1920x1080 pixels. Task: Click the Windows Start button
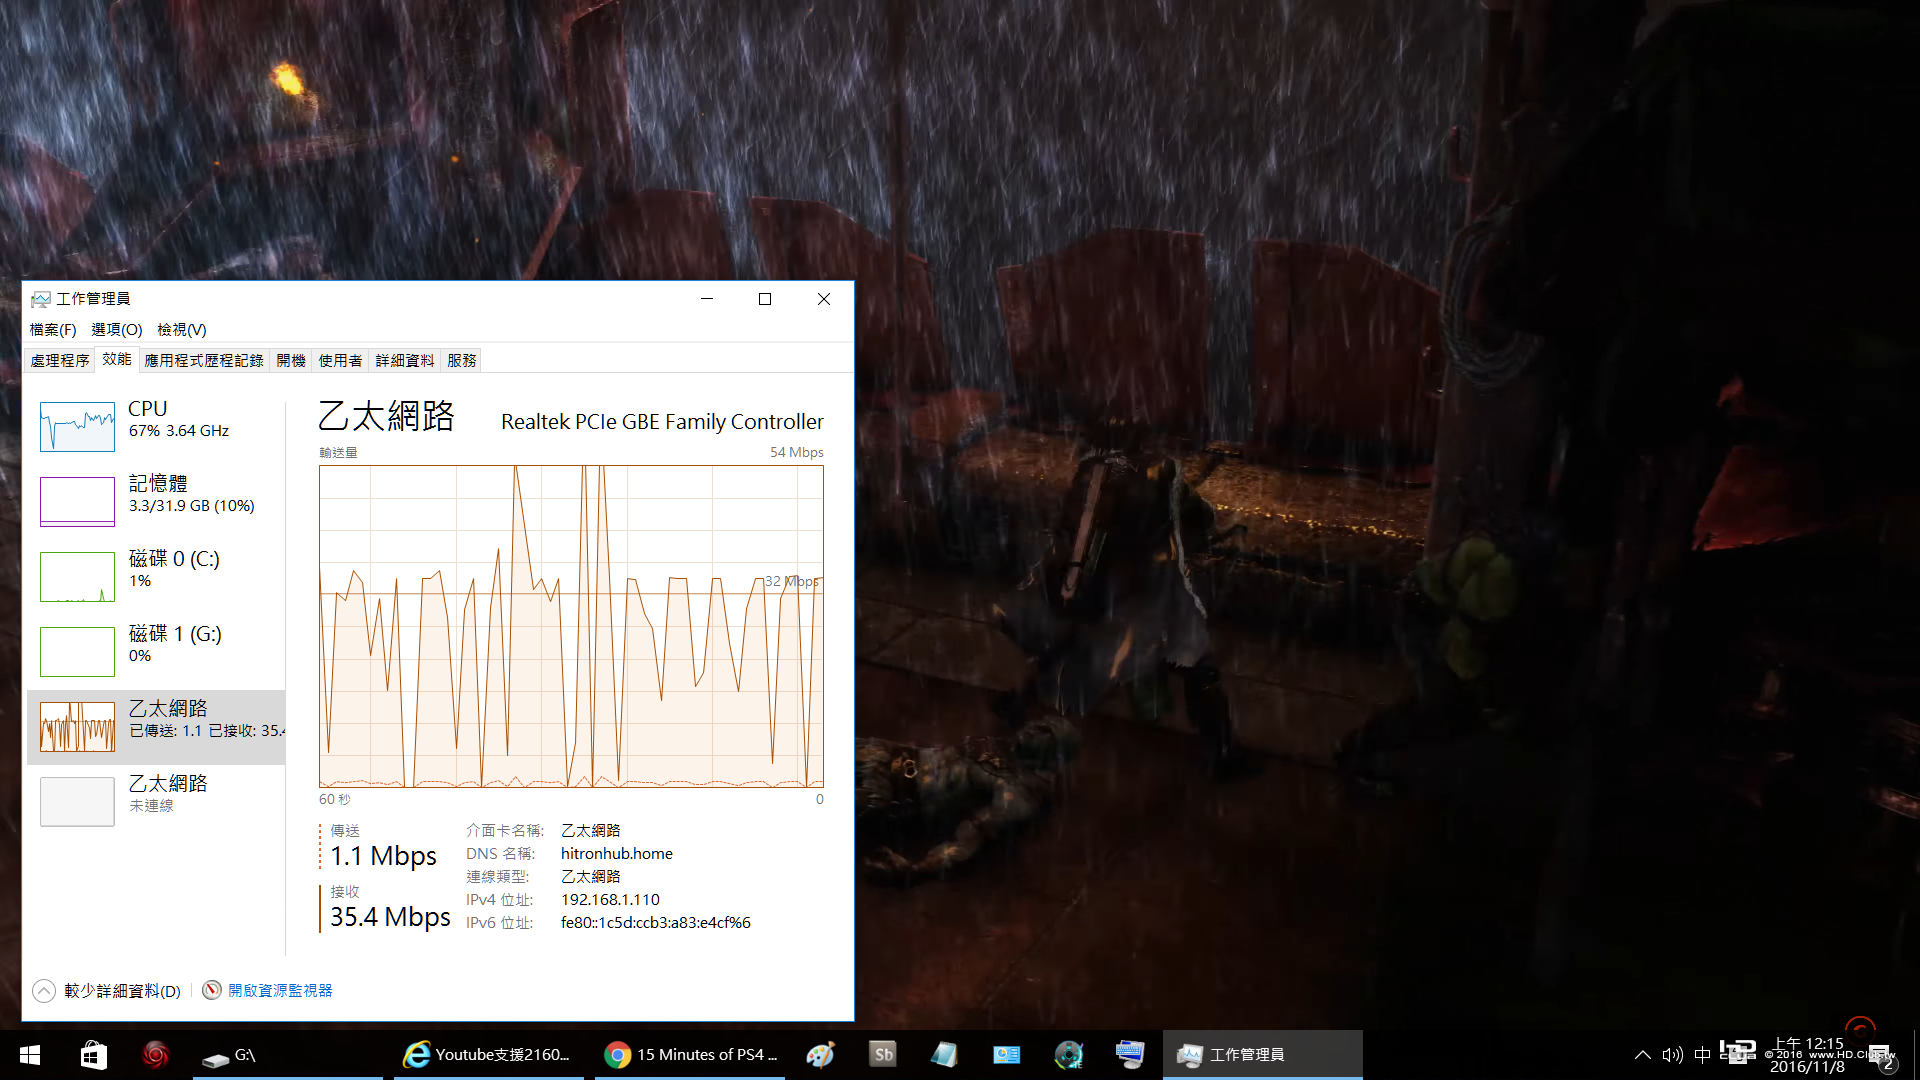tap(30, 1055)
